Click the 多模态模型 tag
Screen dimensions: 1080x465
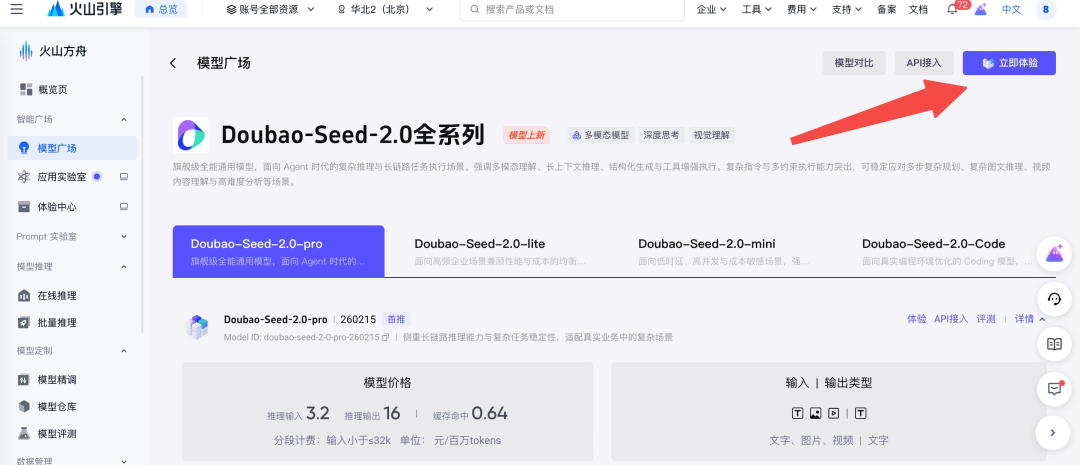[599, 135]
